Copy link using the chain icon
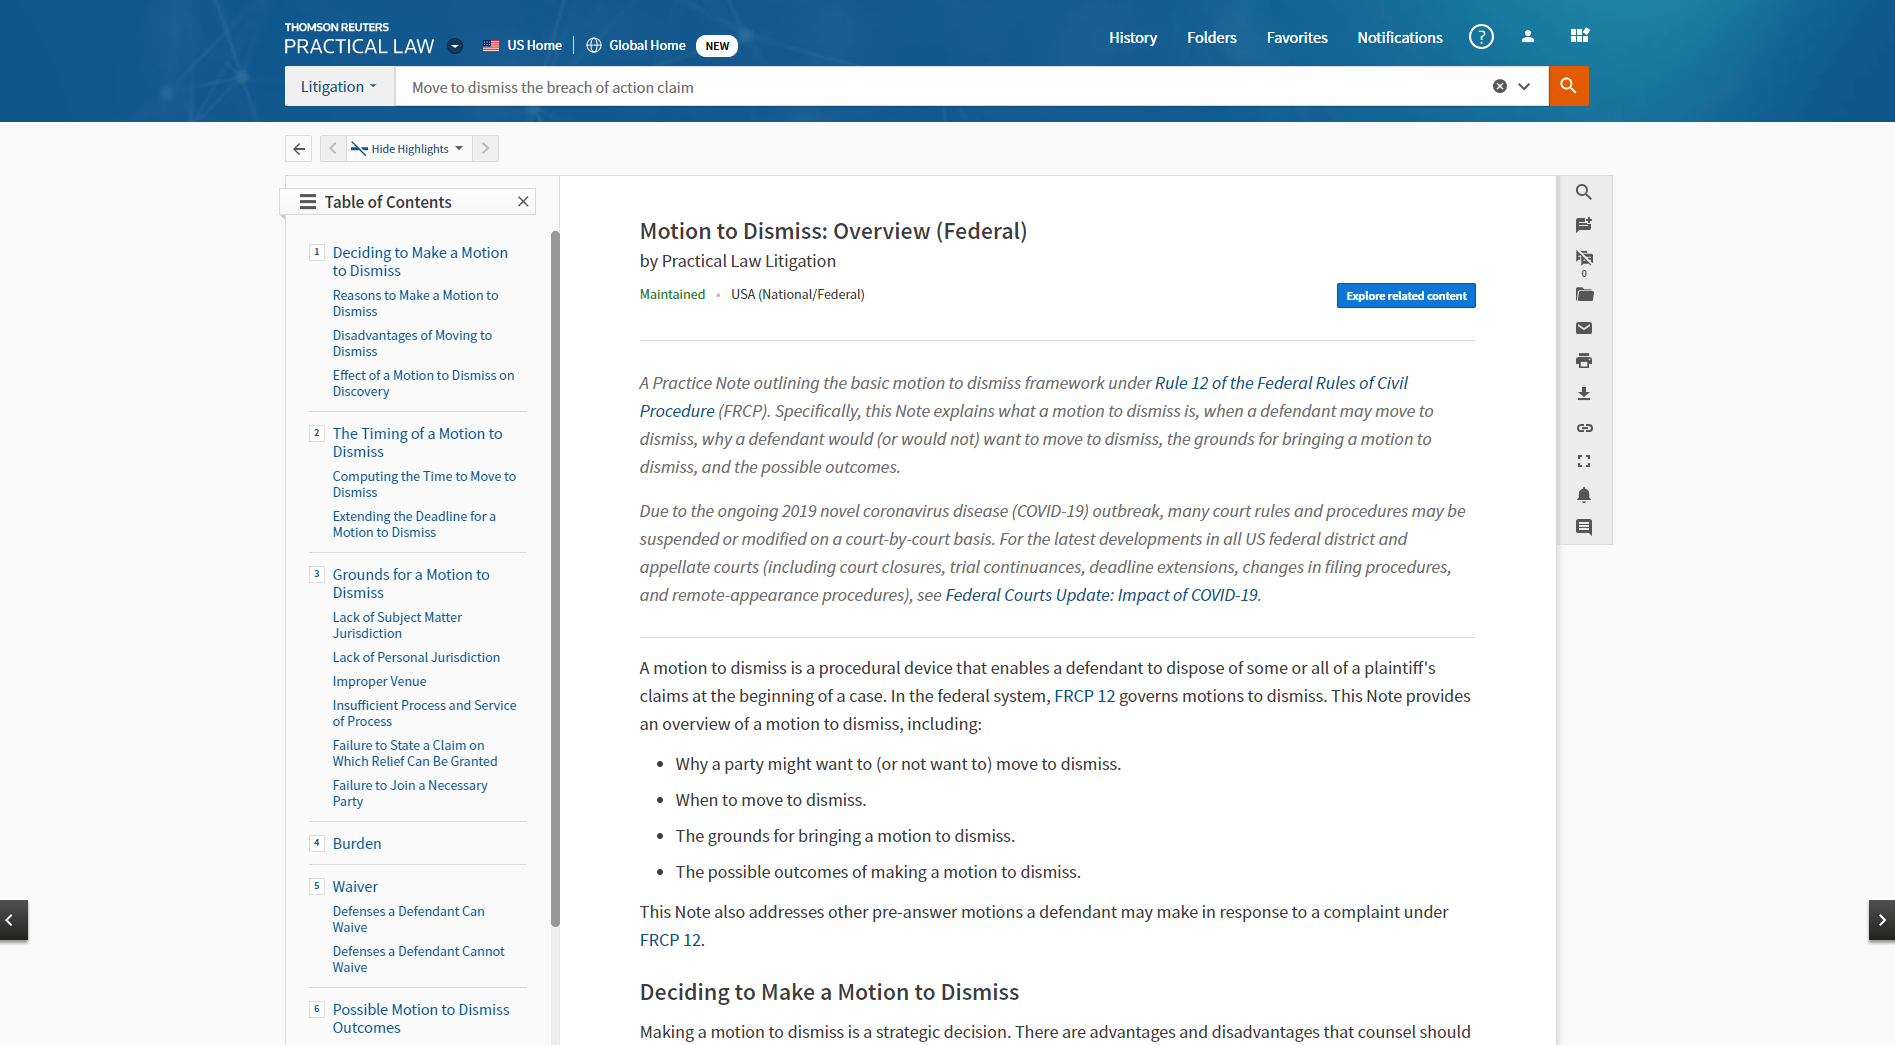 tap(1584, 428)
